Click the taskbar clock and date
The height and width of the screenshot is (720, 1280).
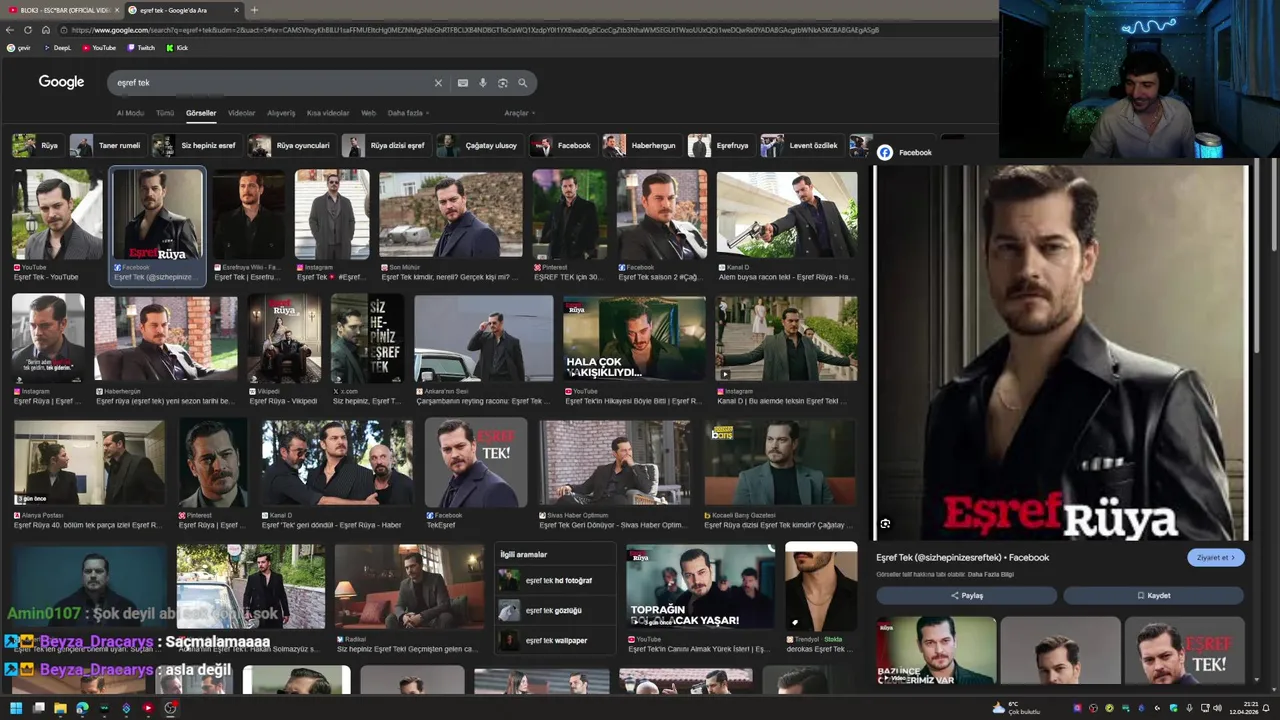pos(1243,708)
